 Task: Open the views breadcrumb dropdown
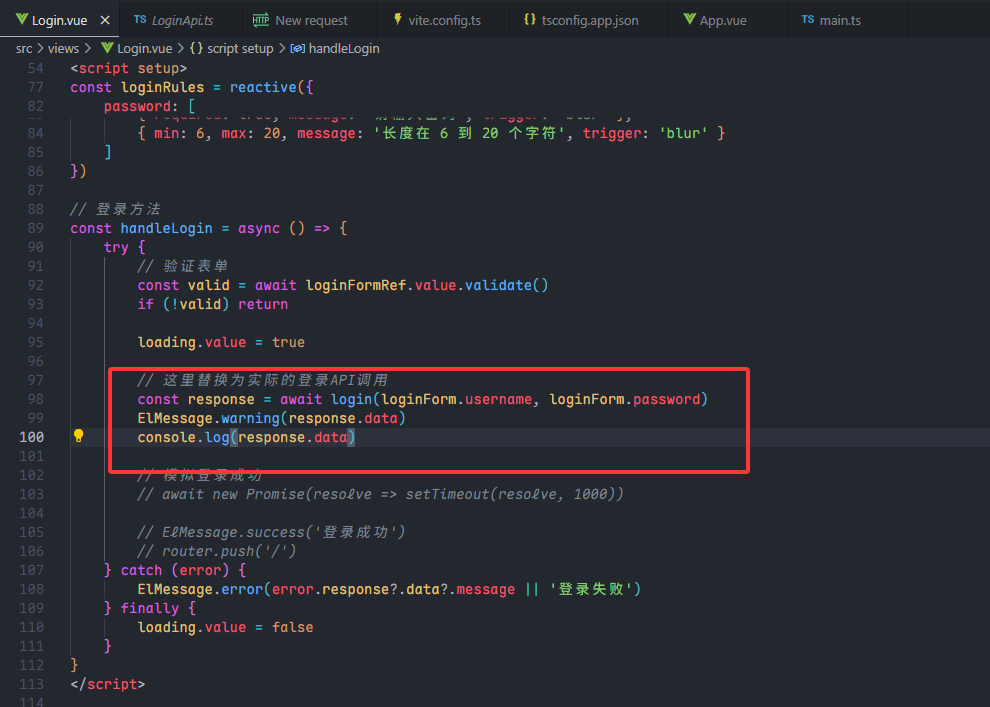63,48
